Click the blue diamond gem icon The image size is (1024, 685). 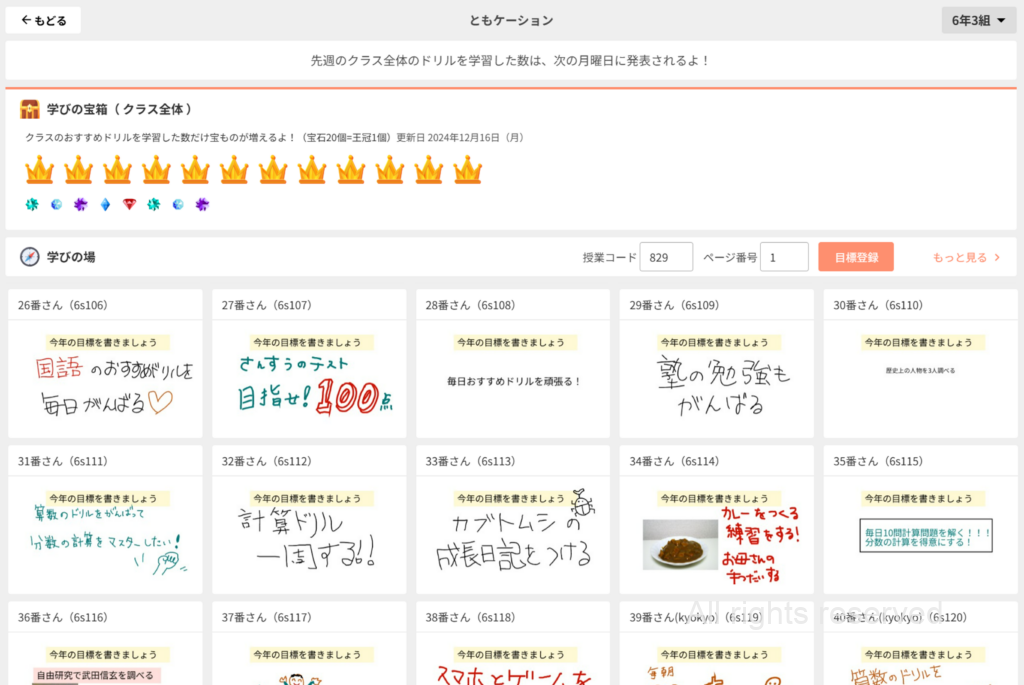105,204
